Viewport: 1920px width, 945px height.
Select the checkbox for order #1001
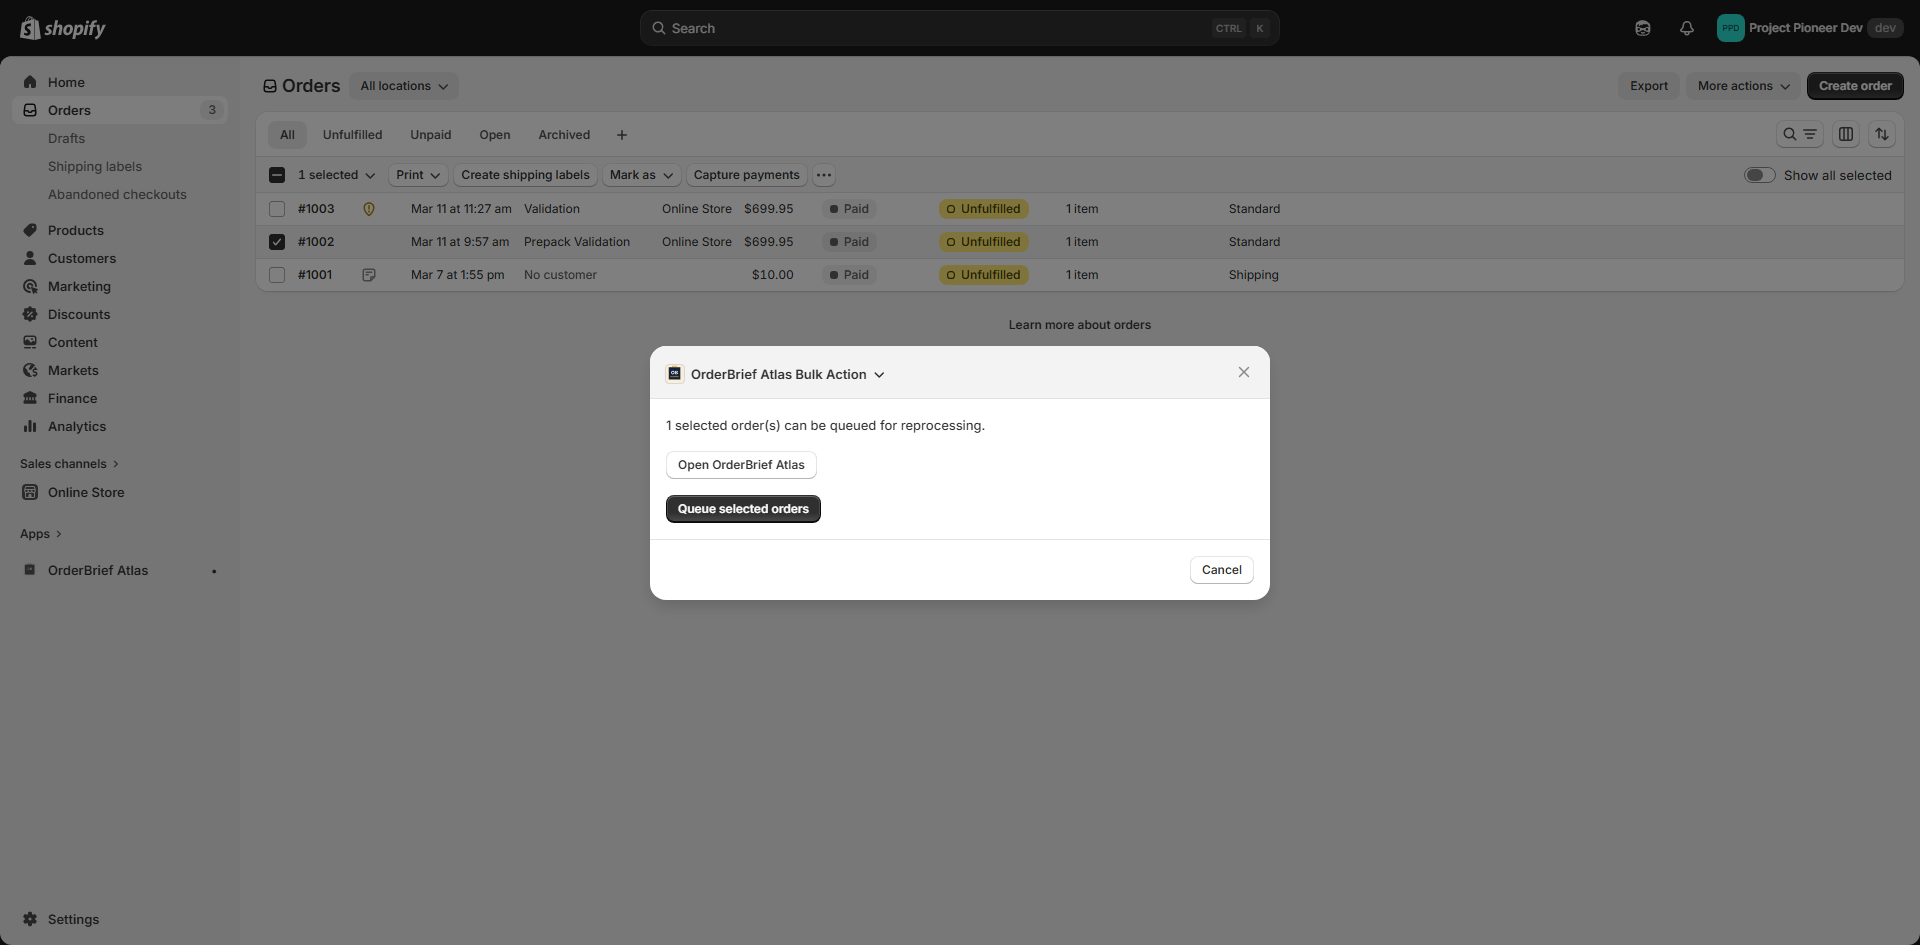277,275
